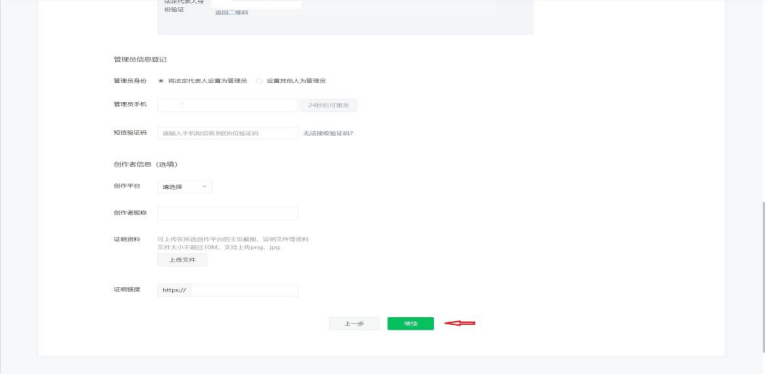
Task: Click the proof link field after https://
Action: pos(244,290)
